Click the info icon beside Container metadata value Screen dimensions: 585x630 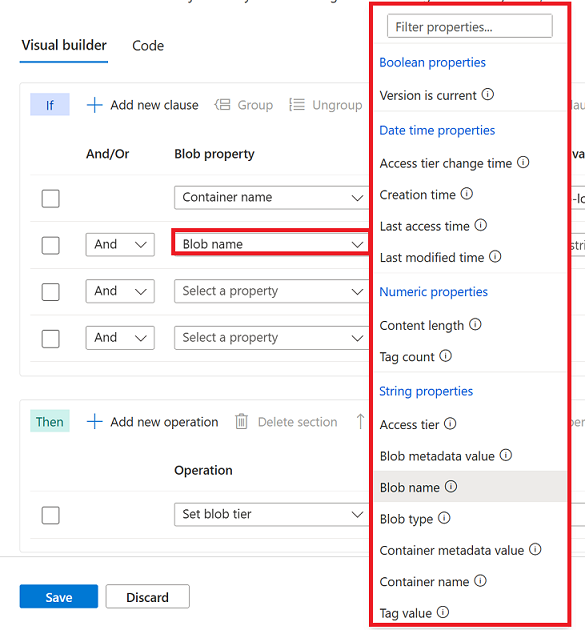click(535, 550)
